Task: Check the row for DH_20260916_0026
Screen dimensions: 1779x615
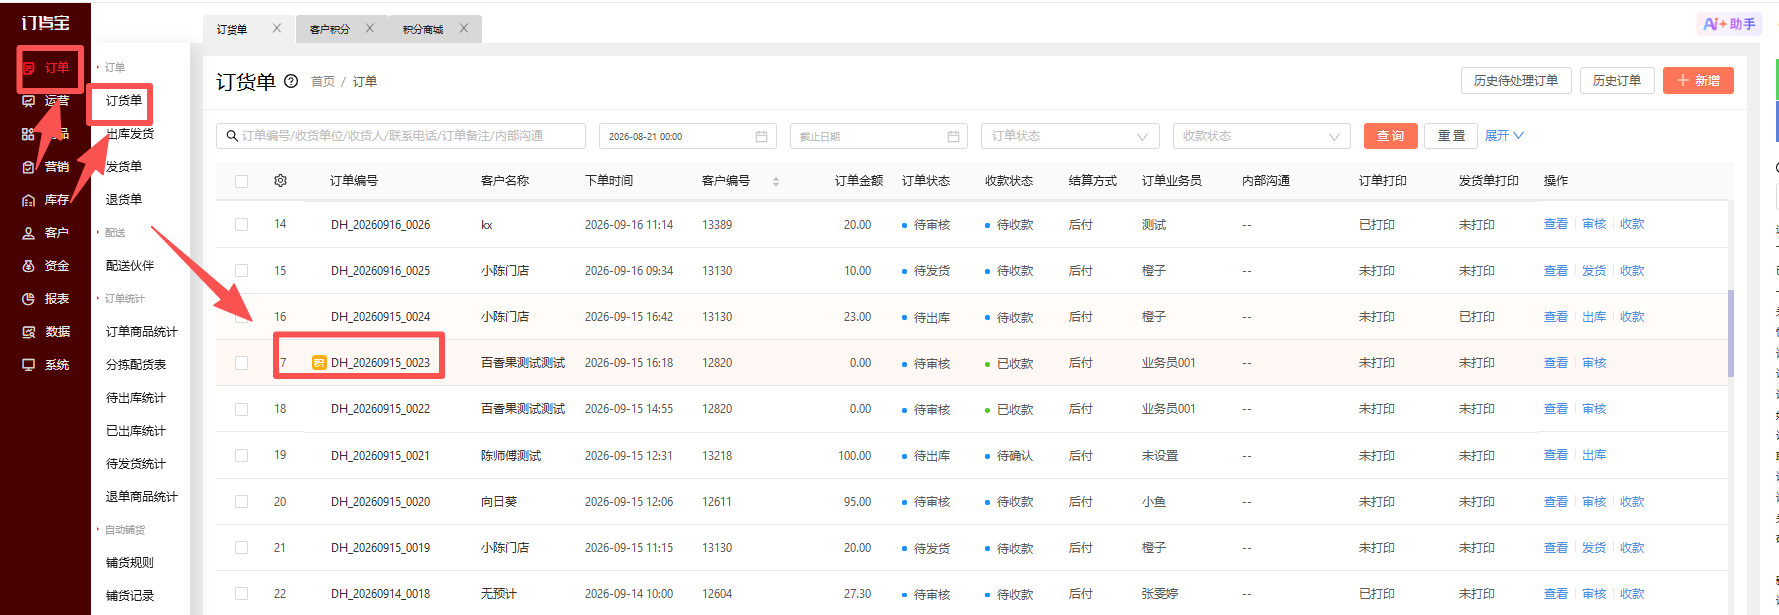Action: 241,225
